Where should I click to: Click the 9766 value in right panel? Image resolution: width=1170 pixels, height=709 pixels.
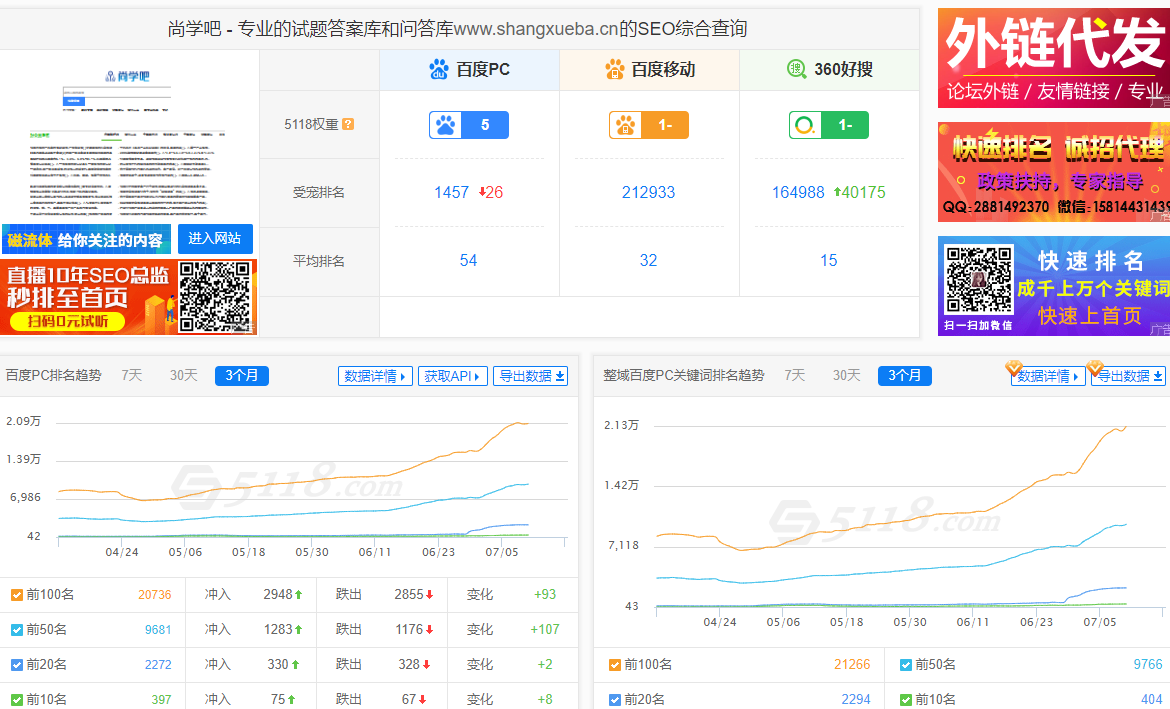point(1148,665)
